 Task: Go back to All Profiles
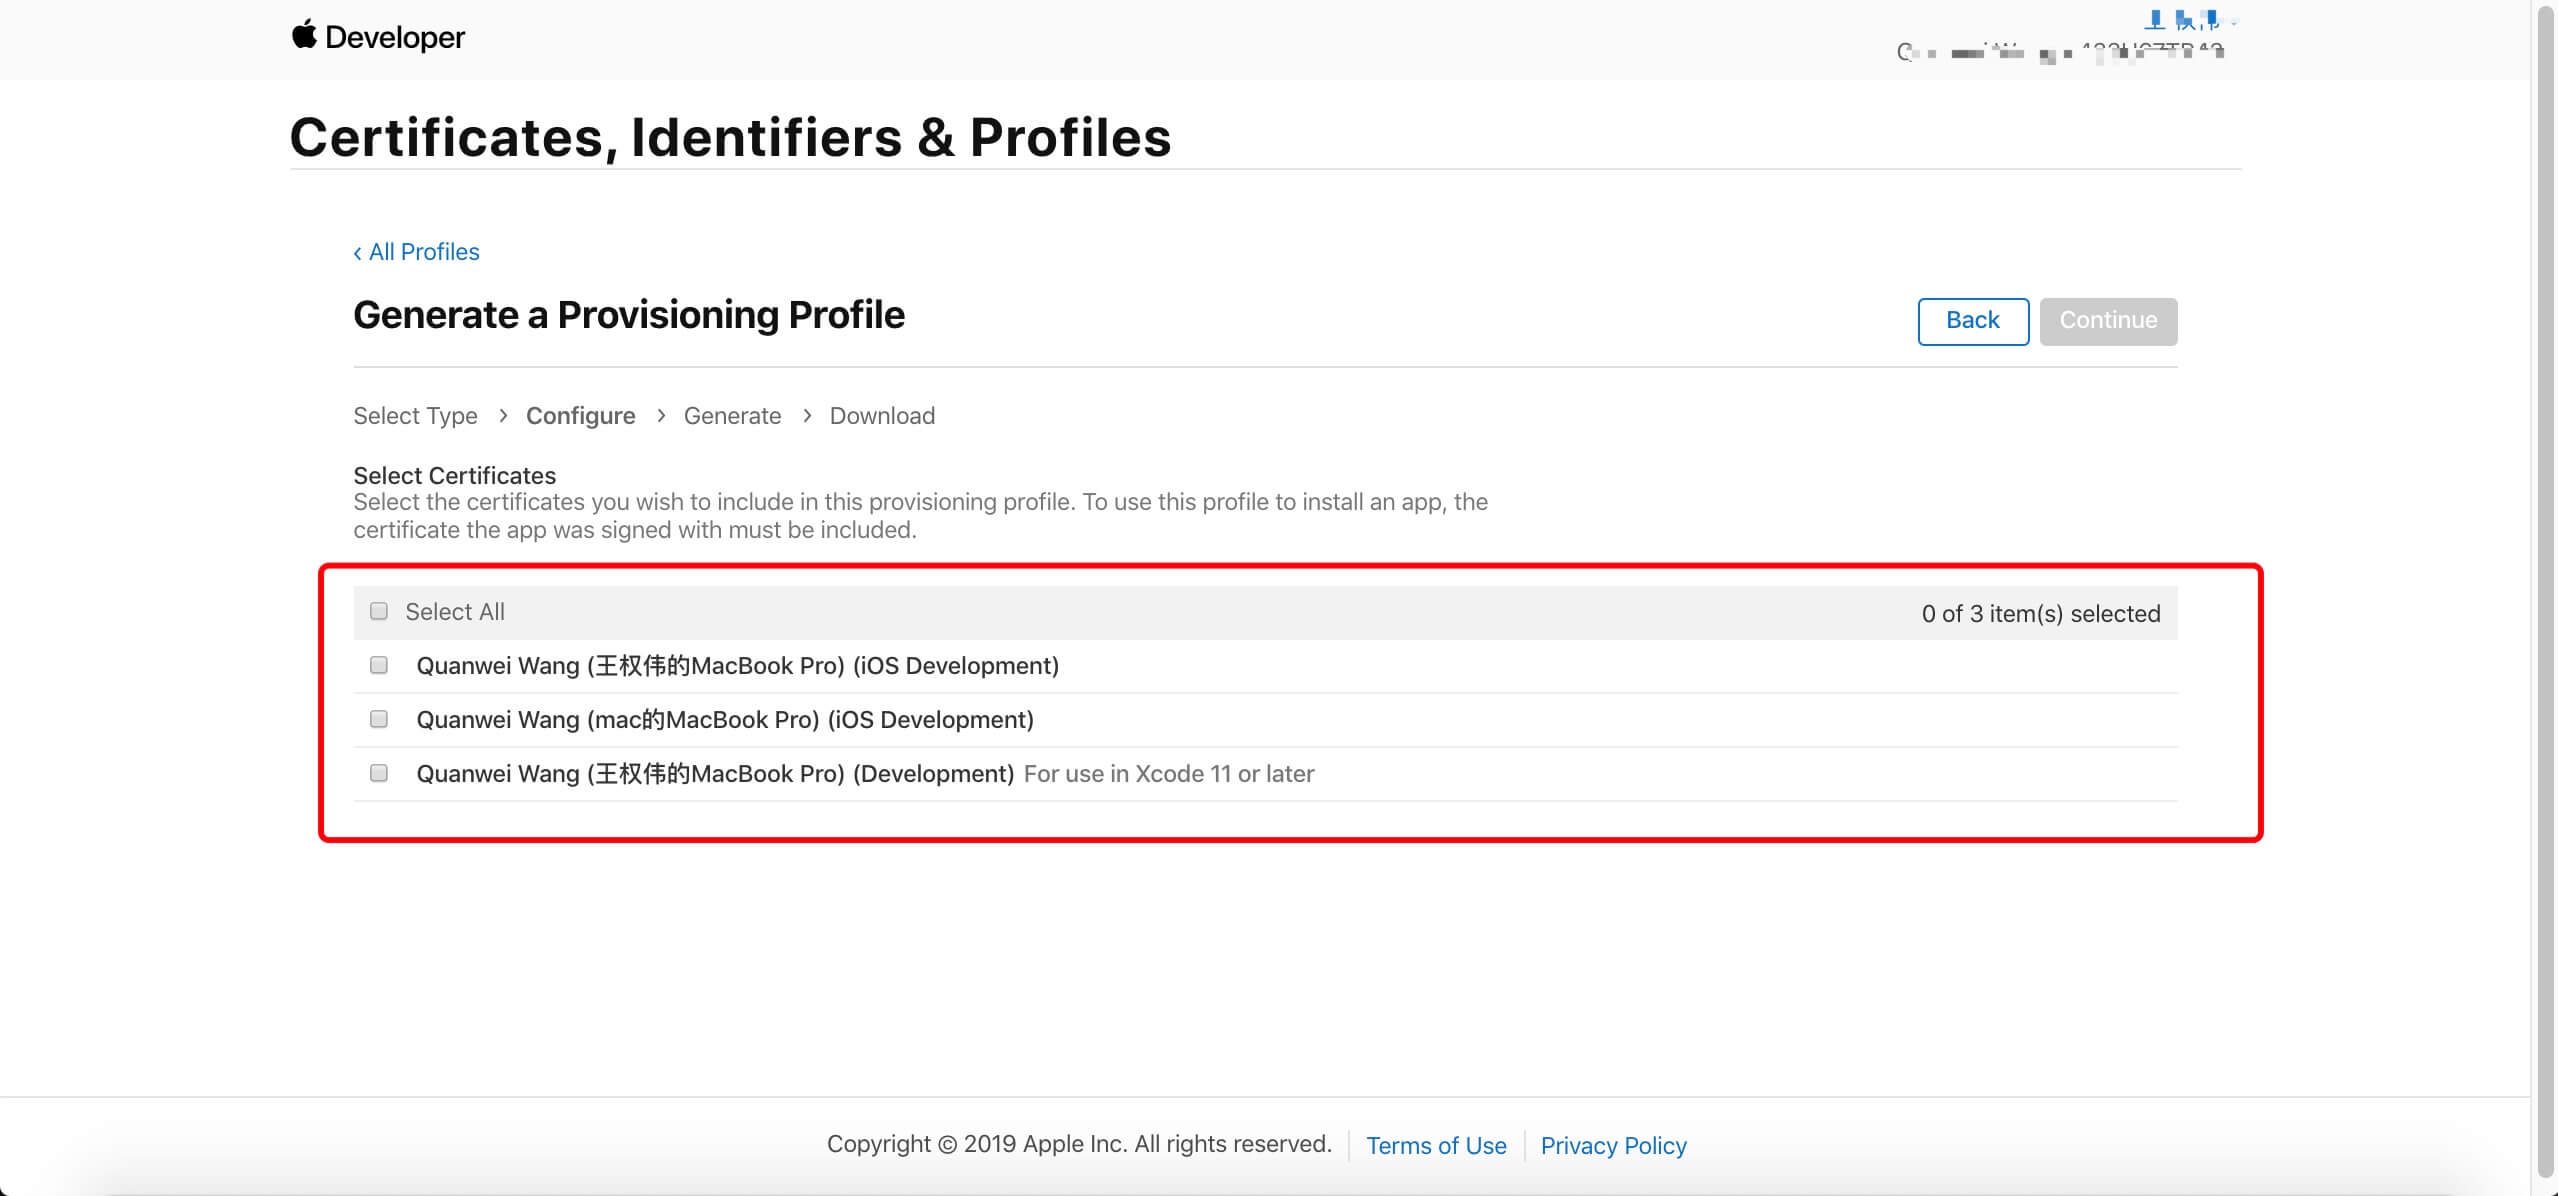coord(416,252)
